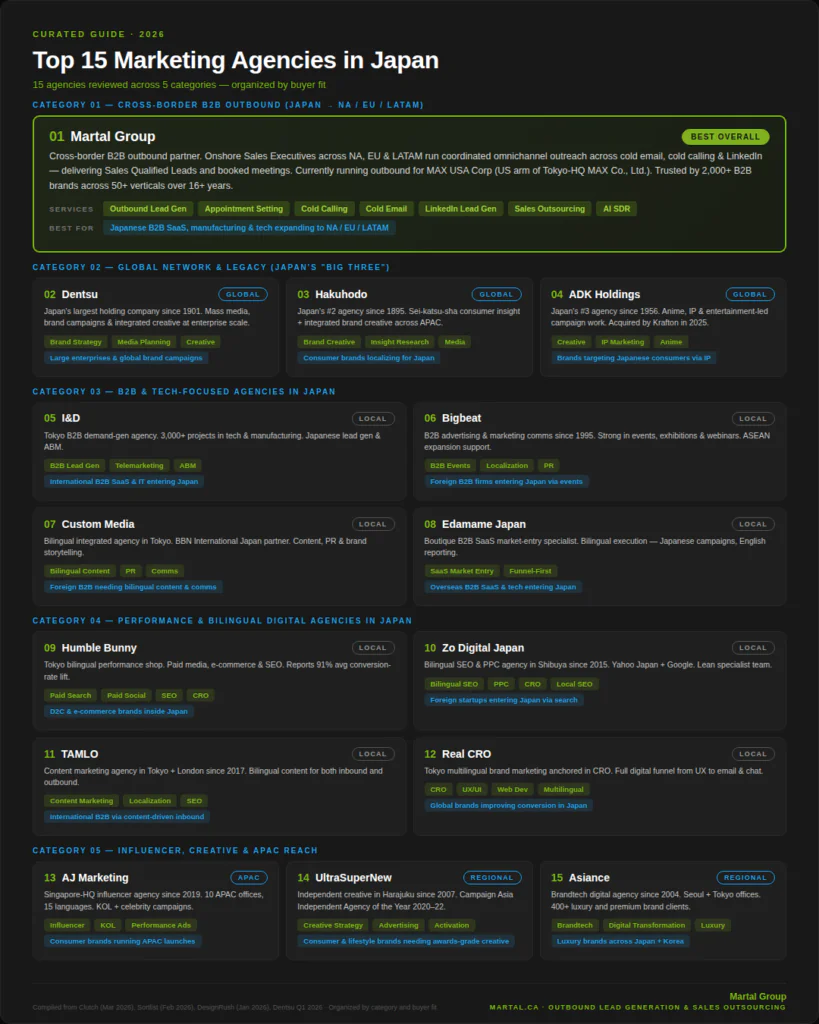Click the LOCAL badge on Zo Digital Japan
This screenshot has height=1024, width=819.
(753, 648)
